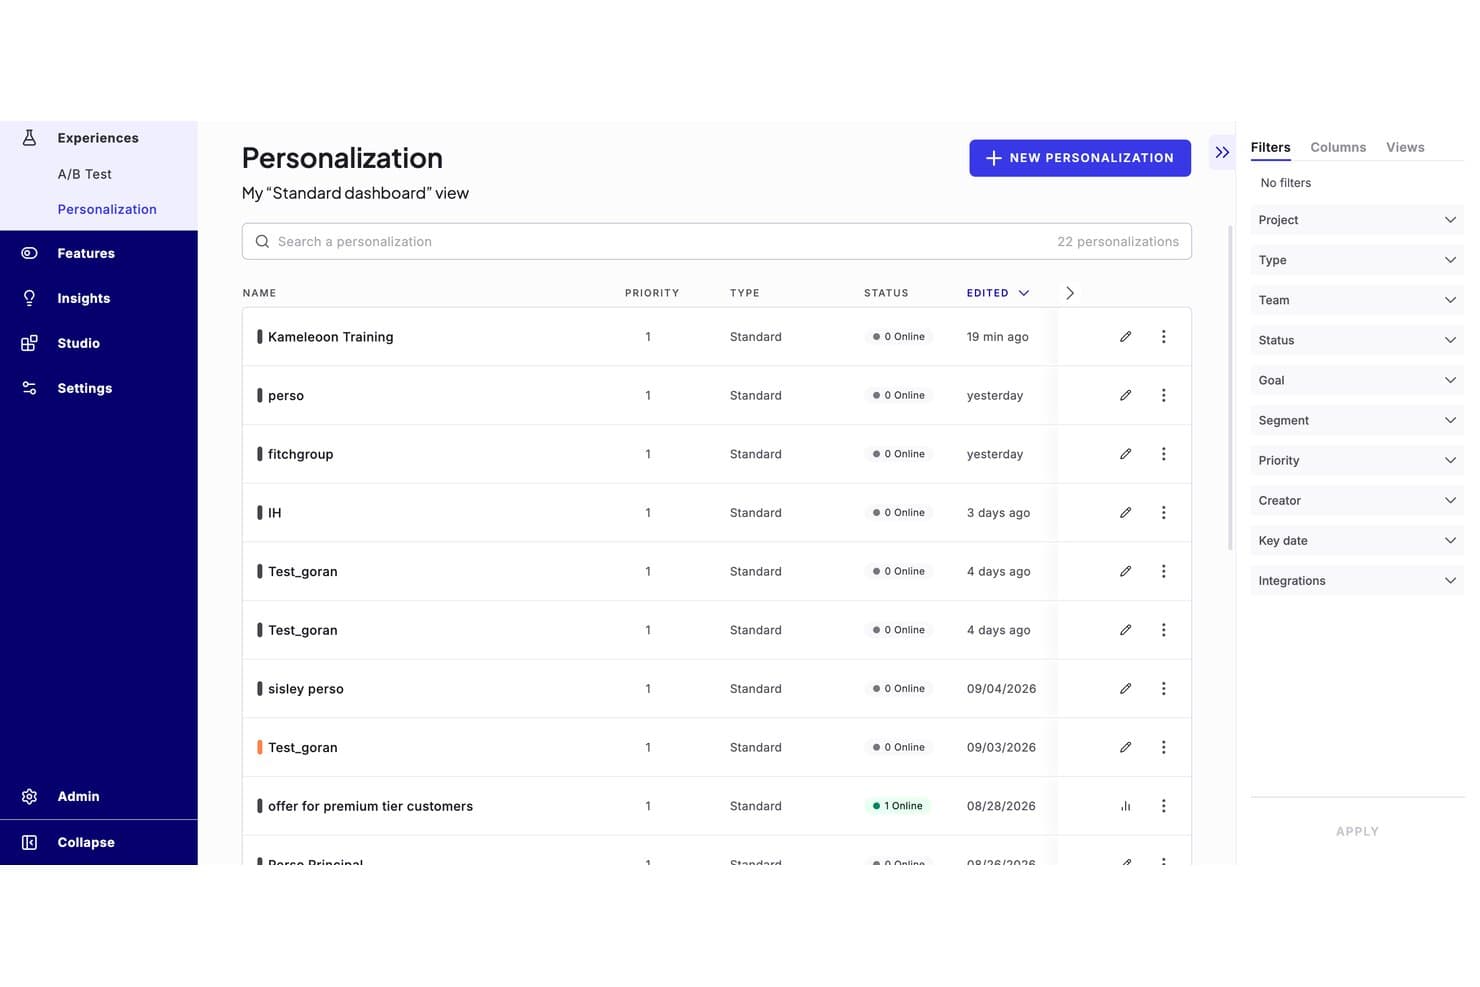The height and width of the screenshot is (987, 1480).
Task: Focus the Search a personalization field
Action: point(716,241)
